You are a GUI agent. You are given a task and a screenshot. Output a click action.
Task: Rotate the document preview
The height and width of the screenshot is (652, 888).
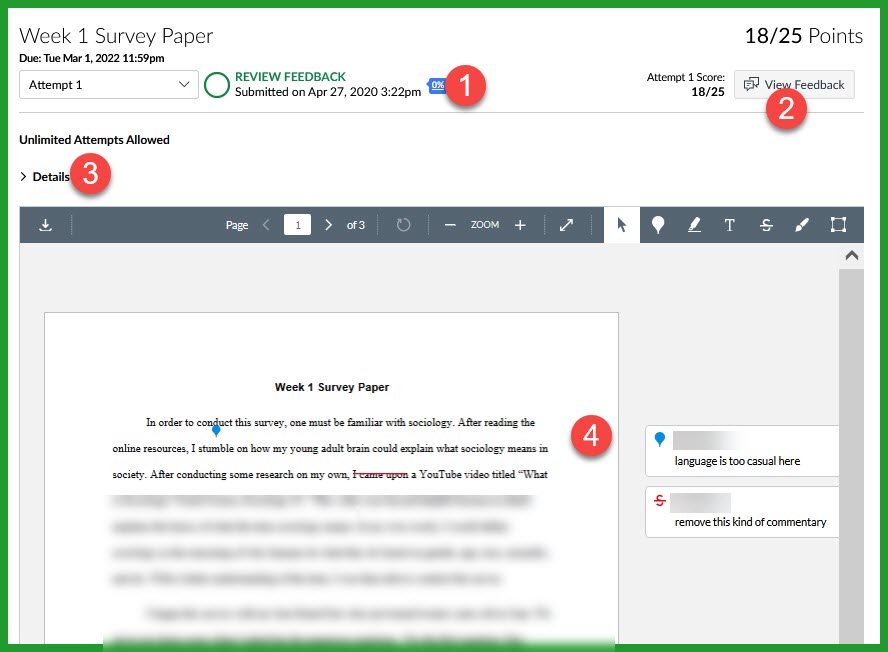(x=404, y=225)
